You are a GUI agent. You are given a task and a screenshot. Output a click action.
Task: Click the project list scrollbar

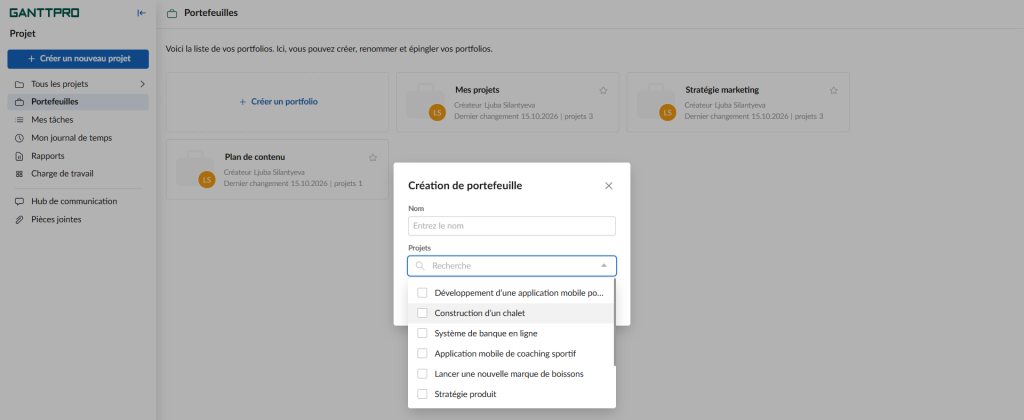click(615, 323)
